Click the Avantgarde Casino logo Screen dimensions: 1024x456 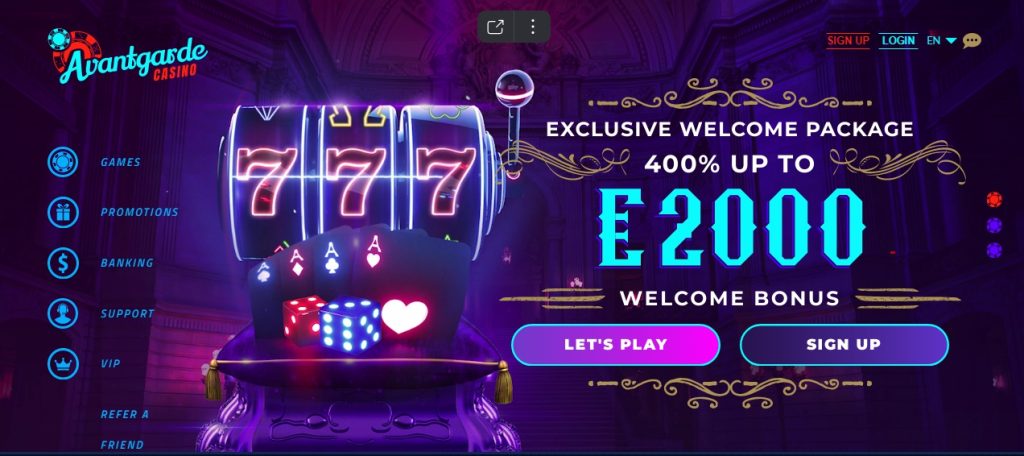coord(127,56)
